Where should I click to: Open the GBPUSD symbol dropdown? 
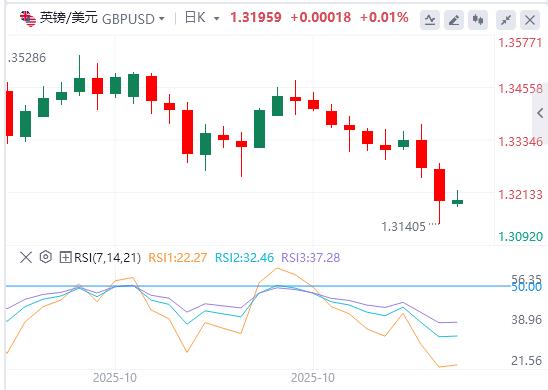[x=161, y=19]
